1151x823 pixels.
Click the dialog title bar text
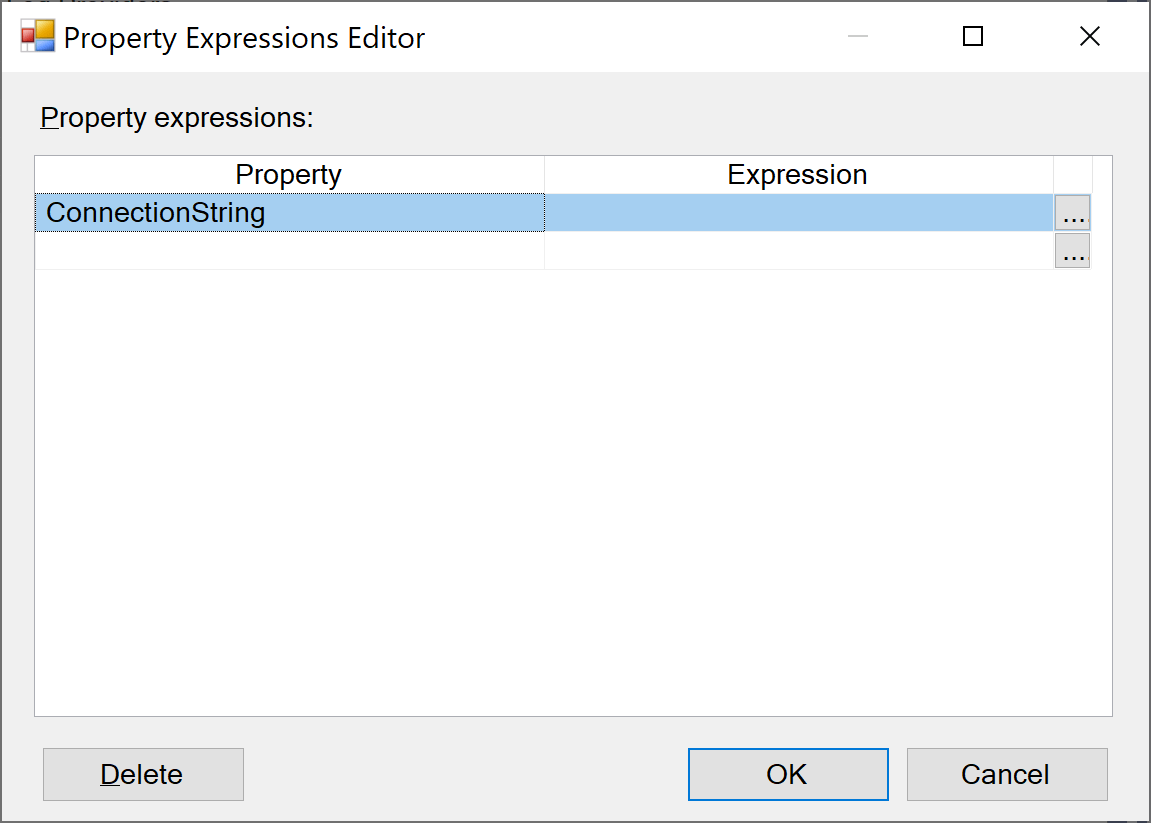point(243,37)
